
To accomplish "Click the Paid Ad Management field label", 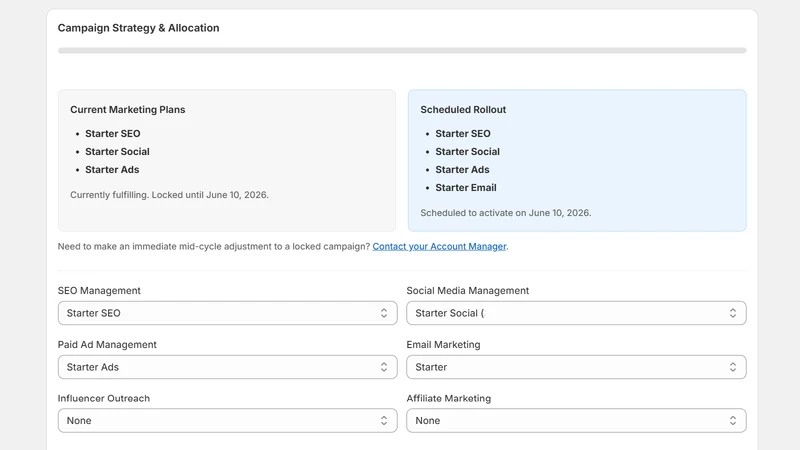I will point(107,344).
